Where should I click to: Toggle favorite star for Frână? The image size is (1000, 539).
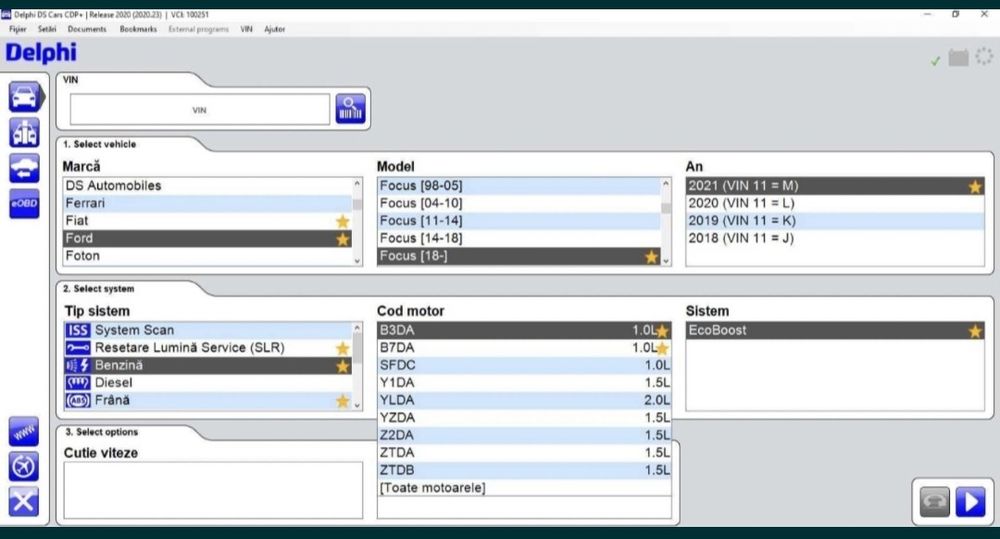[x=342, y=401]
